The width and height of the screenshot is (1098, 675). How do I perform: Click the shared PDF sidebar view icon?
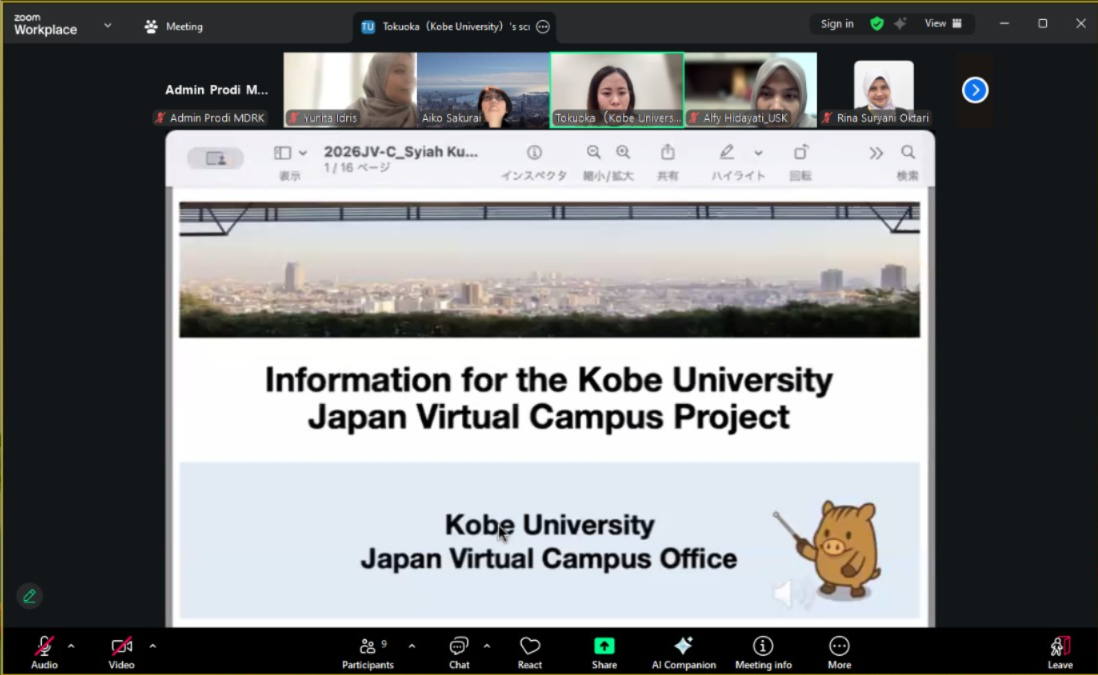(282, 153)
